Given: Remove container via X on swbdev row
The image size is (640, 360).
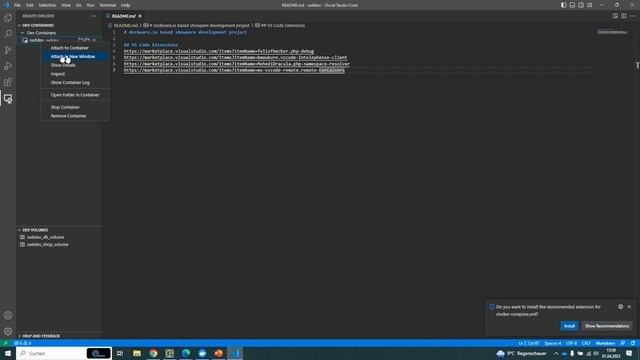Looking at the screenshot, I should pyautogui.click(x=94, y=40).
